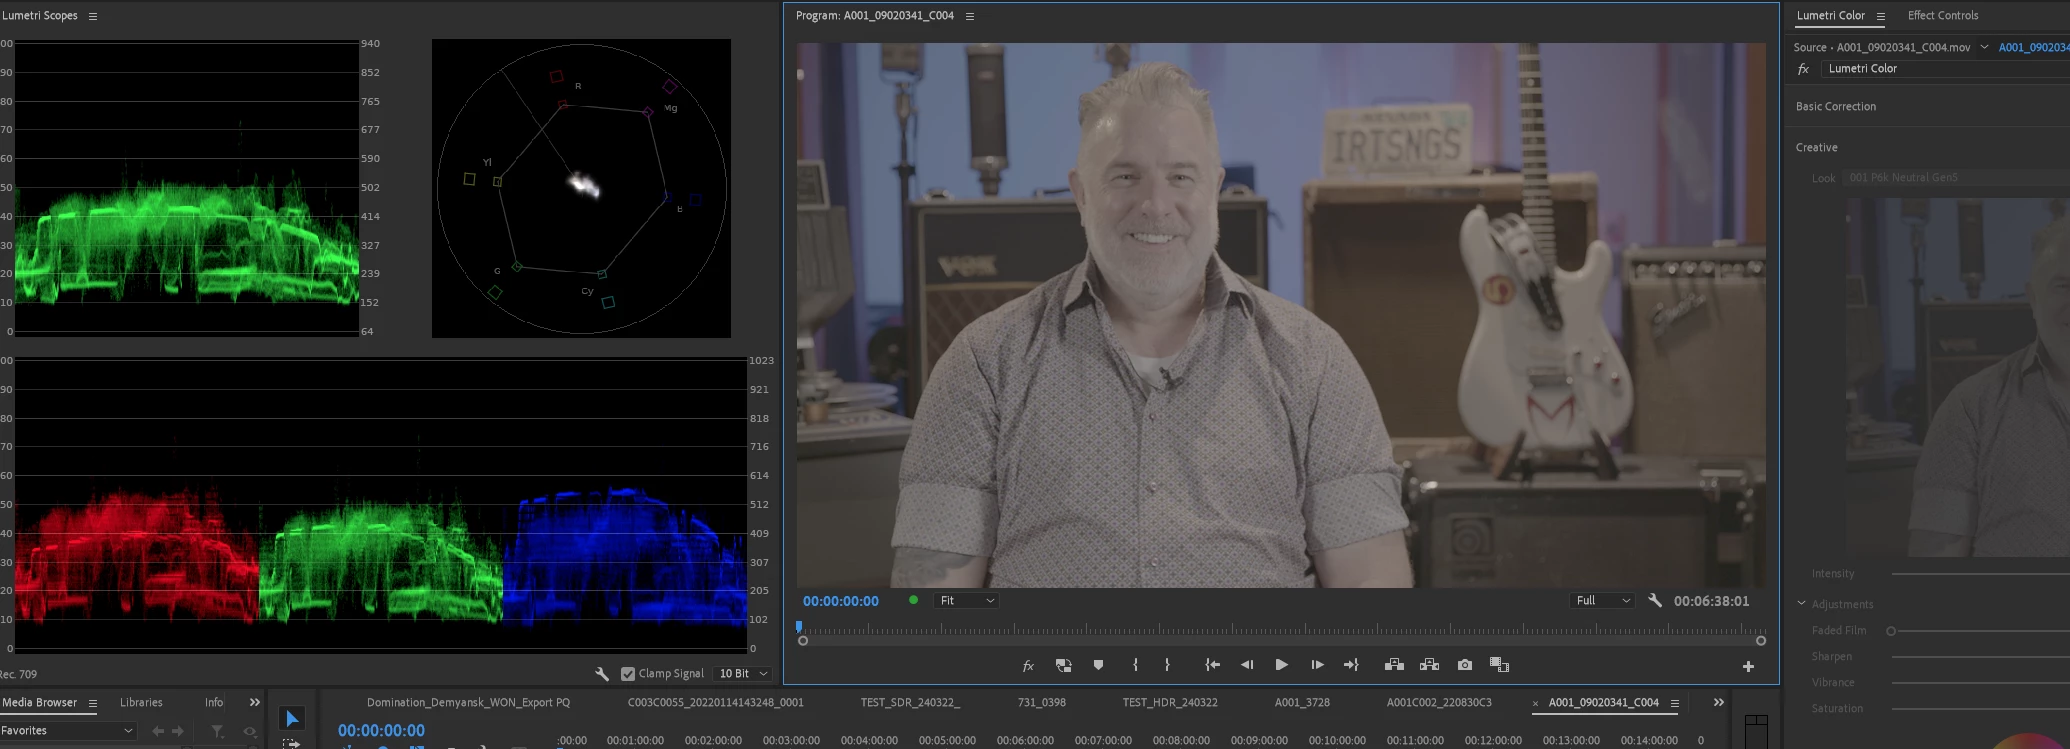The height and width of the screenshot is (749, 2070).
Task: Select the Selection tool arrow
Action: pos(292,719)
